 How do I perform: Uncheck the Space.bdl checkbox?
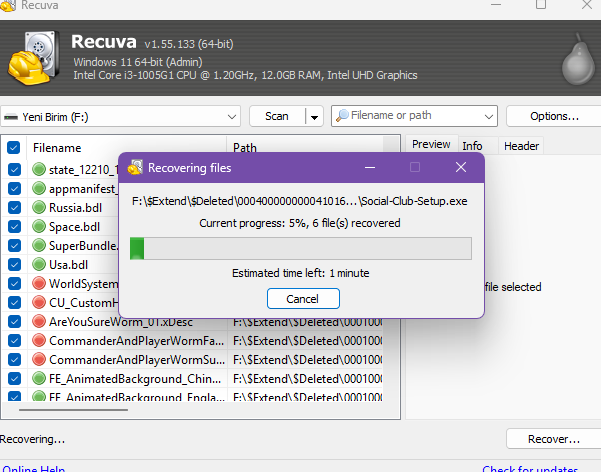(15, 226)
